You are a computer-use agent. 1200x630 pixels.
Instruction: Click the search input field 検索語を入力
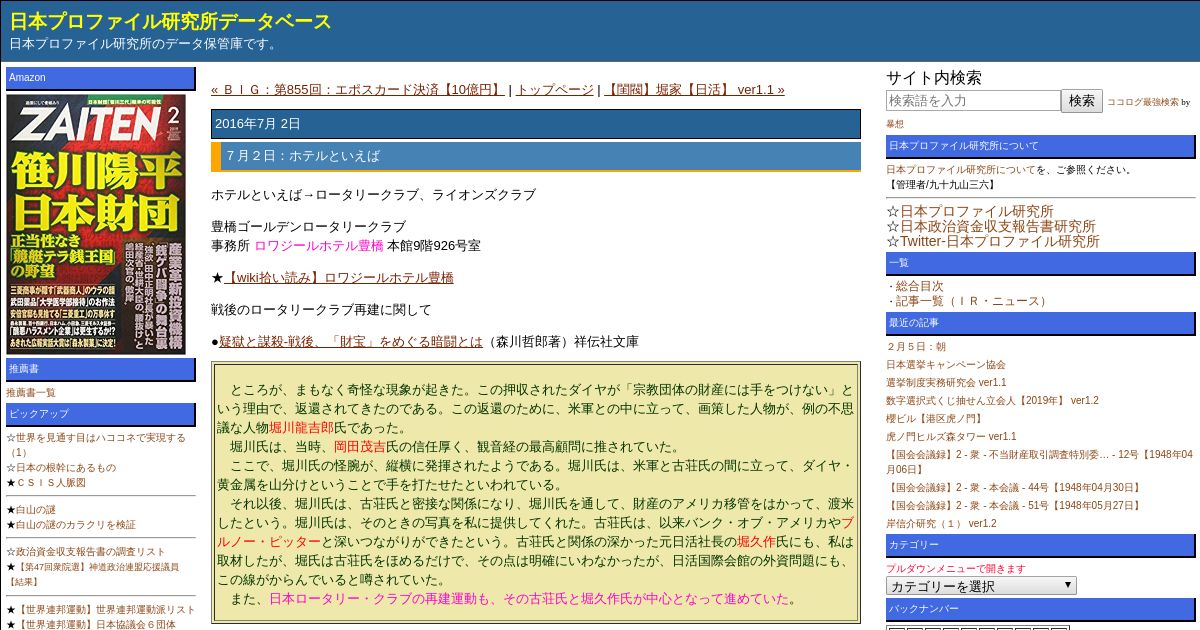point(973,101)
